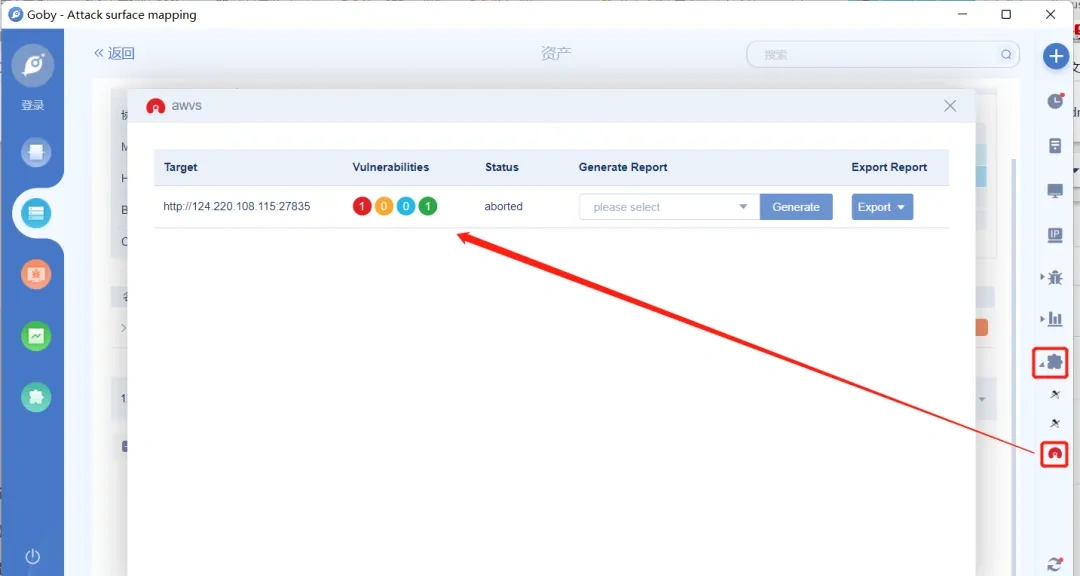Close the awvs dialog

(x=950, y=105)
